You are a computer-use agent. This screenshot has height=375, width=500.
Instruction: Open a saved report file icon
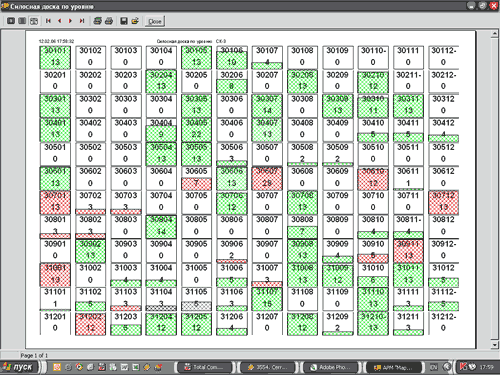tap(135, 21)
